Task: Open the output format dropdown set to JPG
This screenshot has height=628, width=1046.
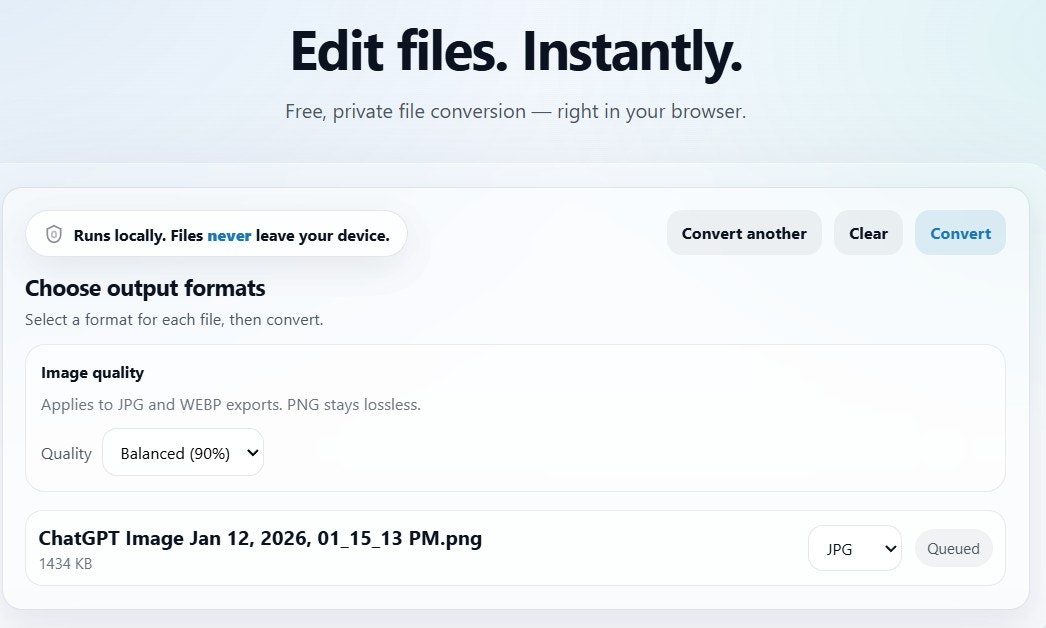Action: [855, 548]
